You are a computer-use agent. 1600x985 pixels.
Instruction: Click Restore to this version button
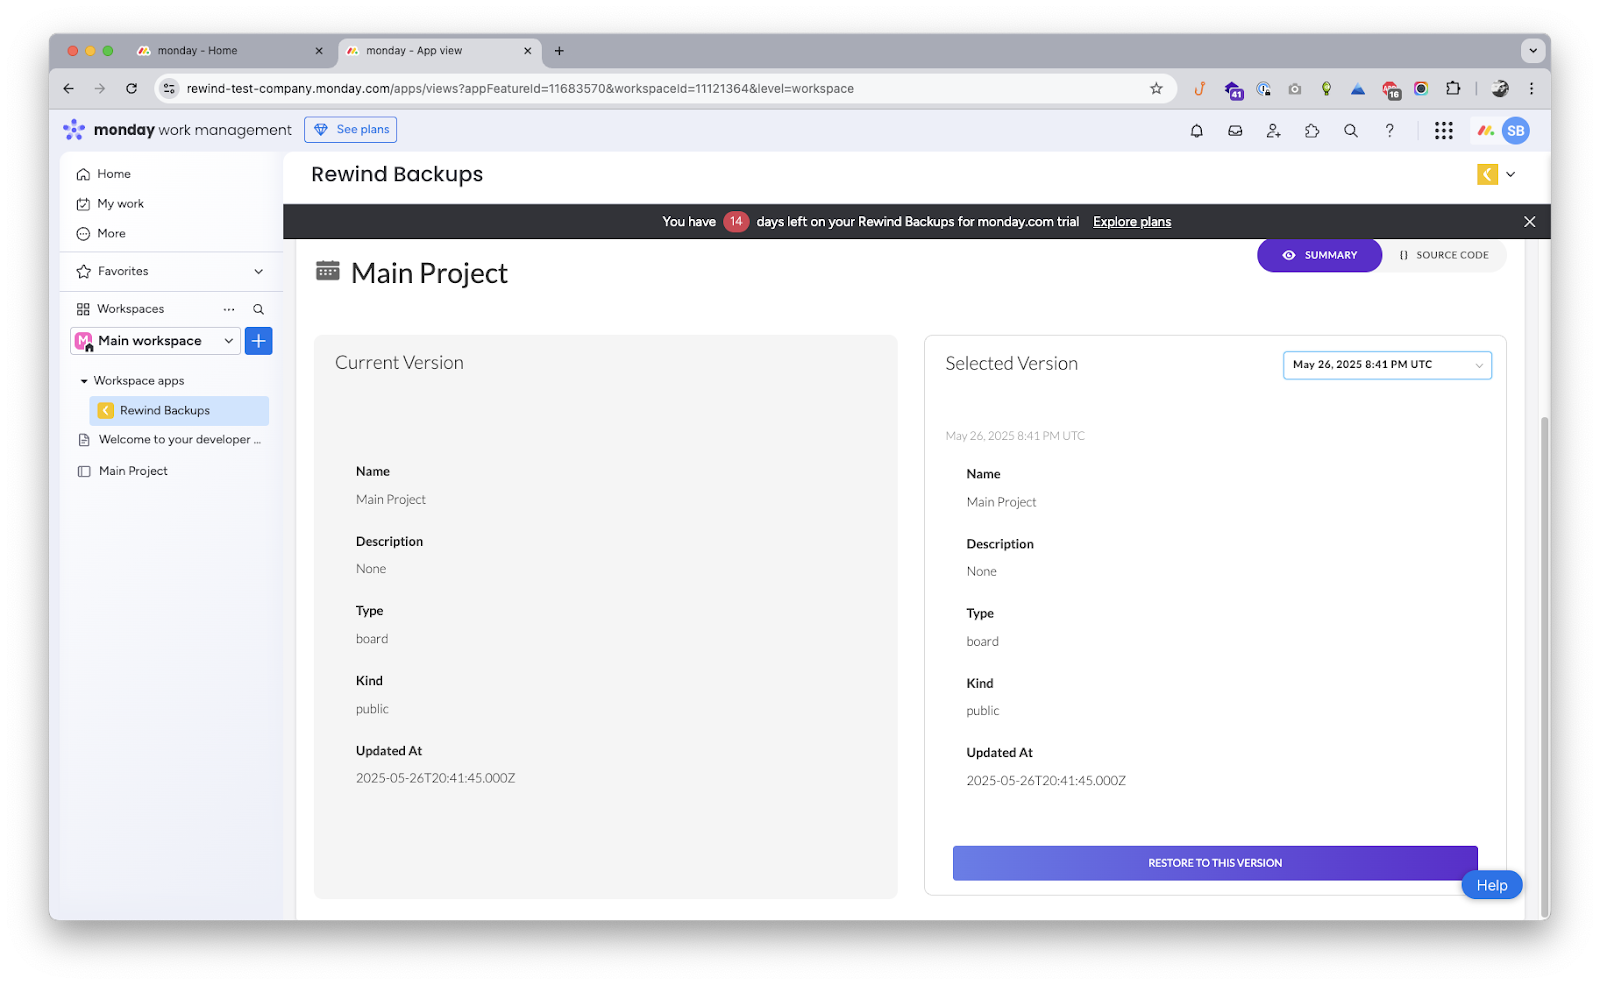pyautogui.click(x=1215, y=863)
